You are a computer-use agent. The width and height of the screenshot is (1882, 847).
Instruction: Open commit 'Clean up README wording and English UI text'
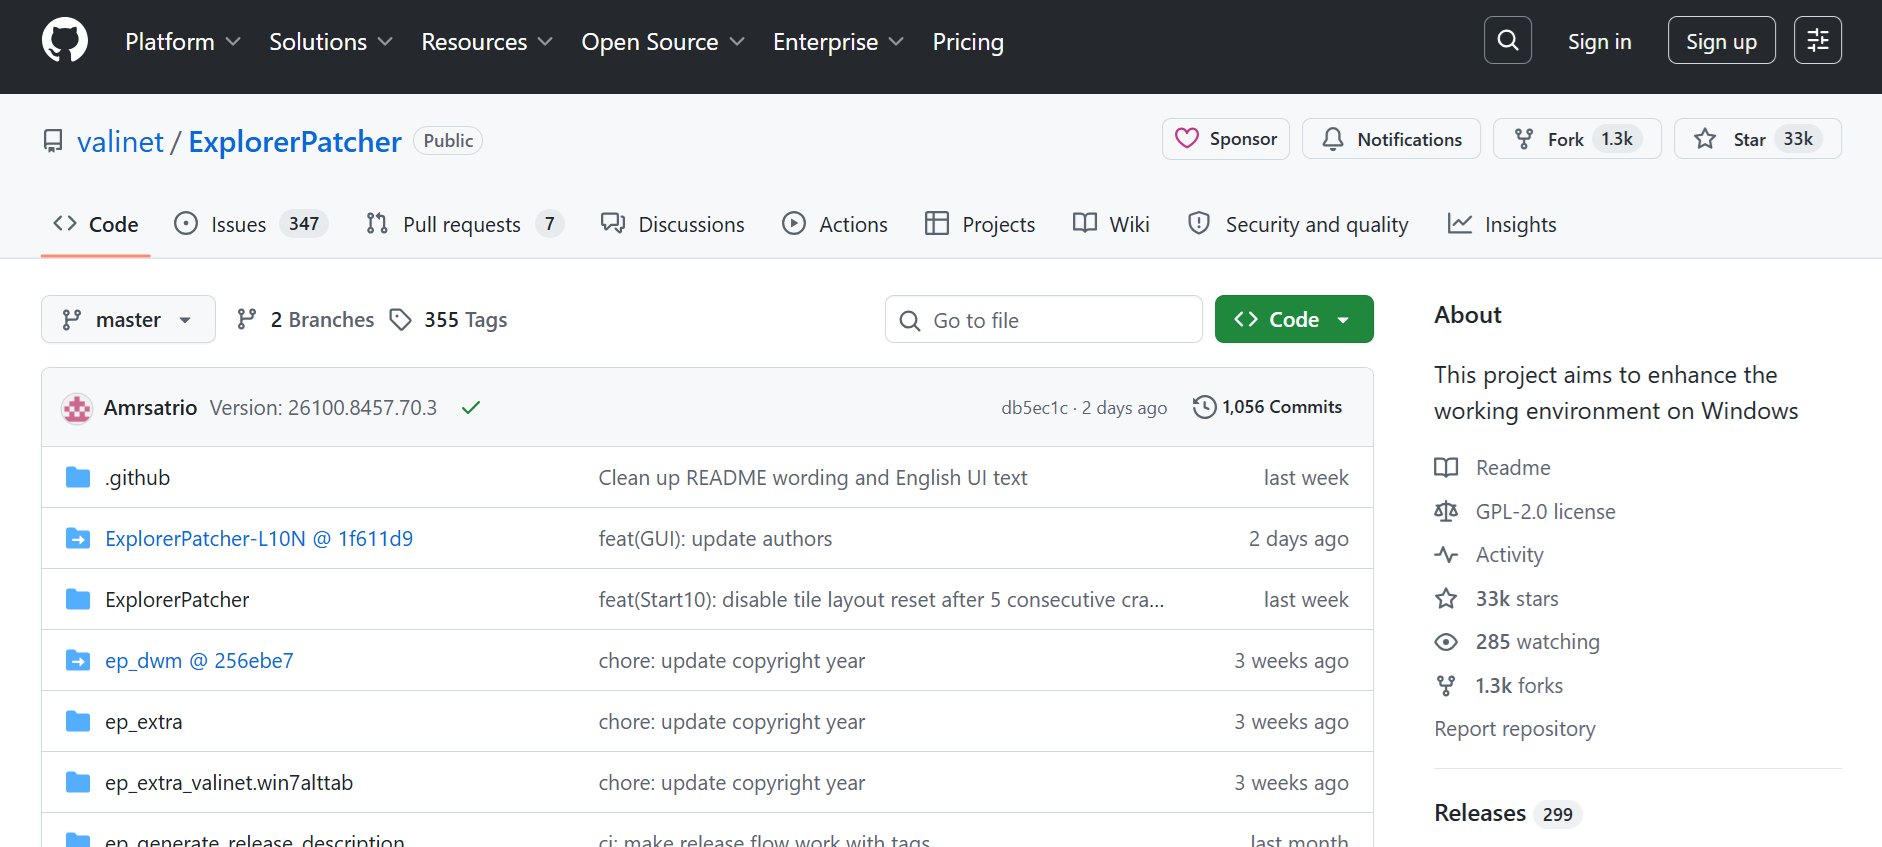(x=813, y=477)
